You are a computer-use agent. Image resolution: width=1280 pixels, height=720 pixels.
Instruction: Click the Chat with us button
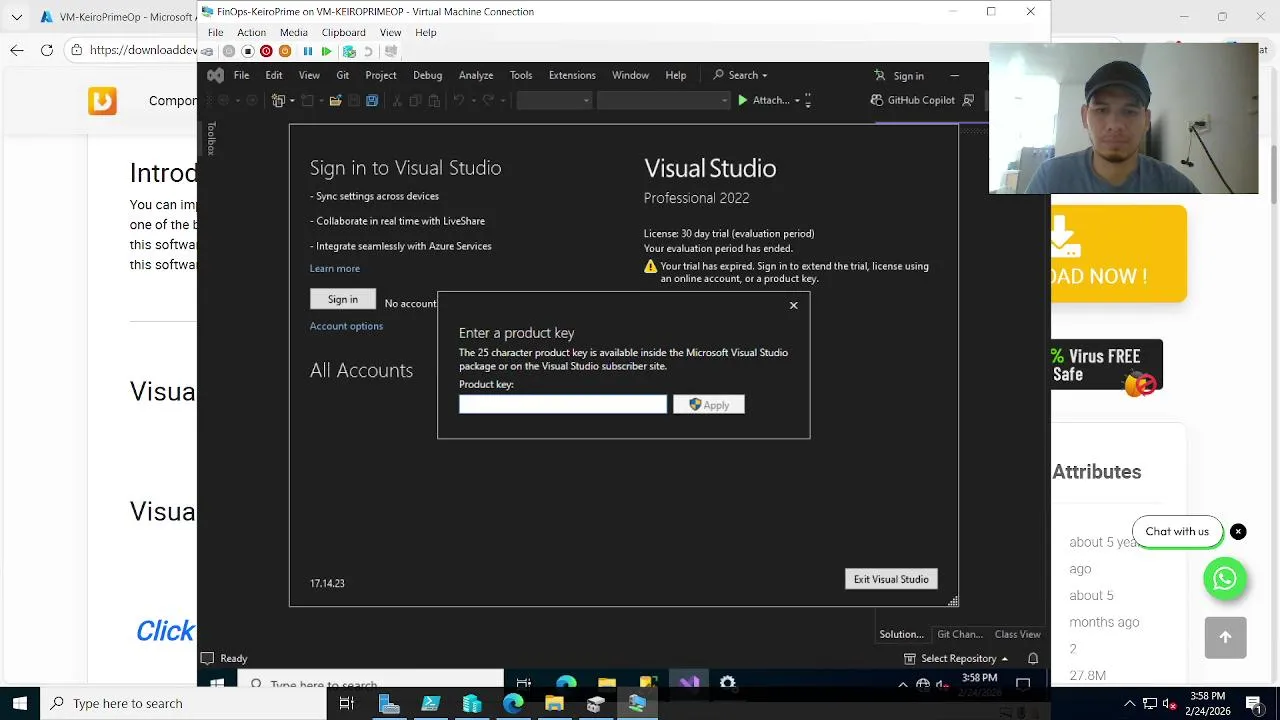1177,532
